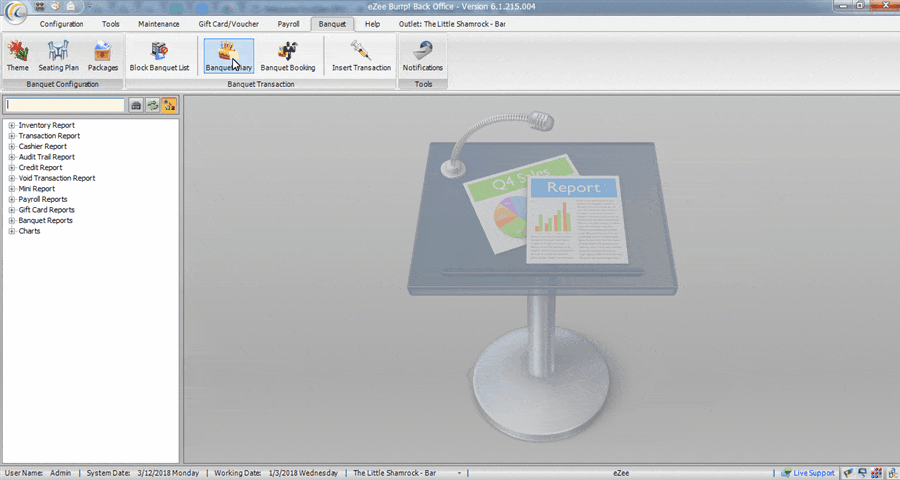Open the Banquet Diary

[228, 56]
